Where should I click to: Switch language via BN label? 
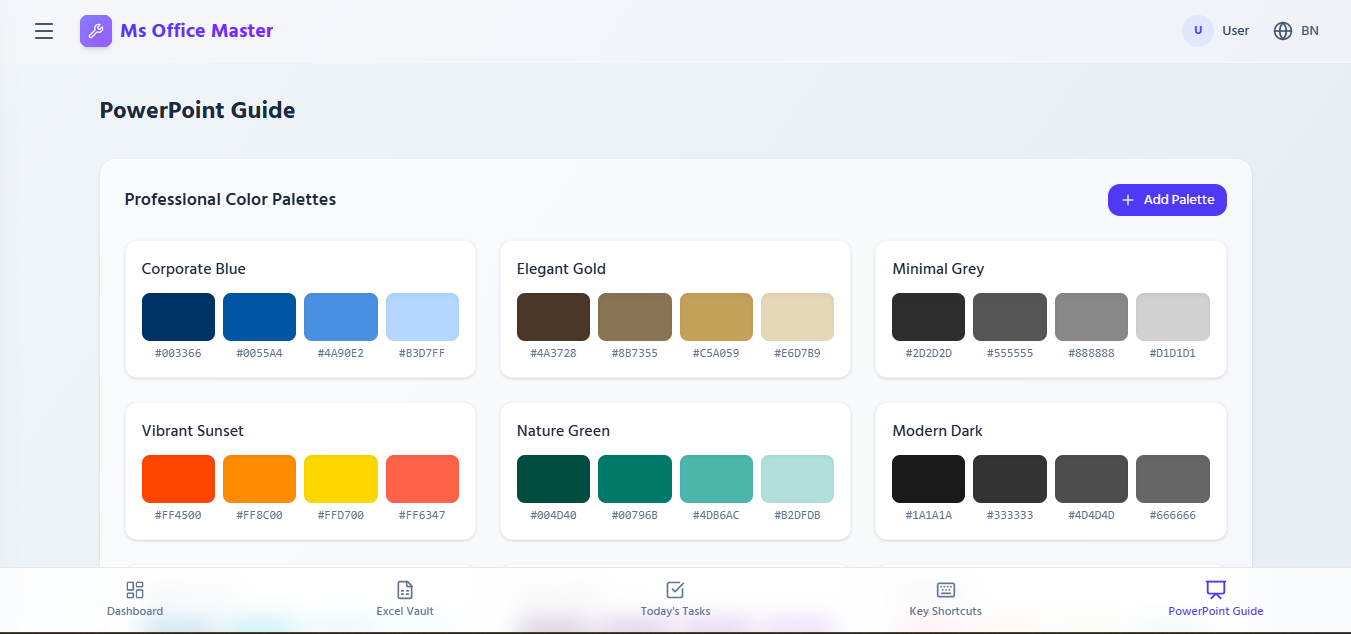(1310, 31)
